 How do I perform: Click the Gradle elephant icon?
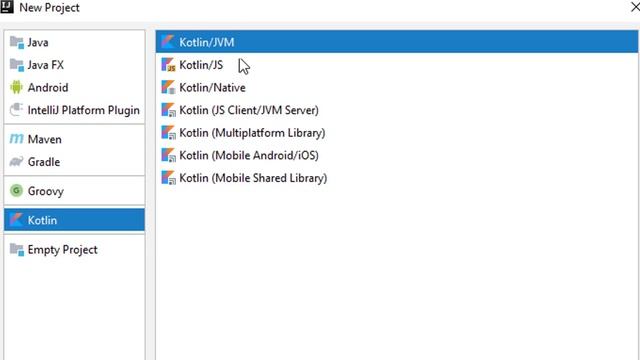[16, 162]
